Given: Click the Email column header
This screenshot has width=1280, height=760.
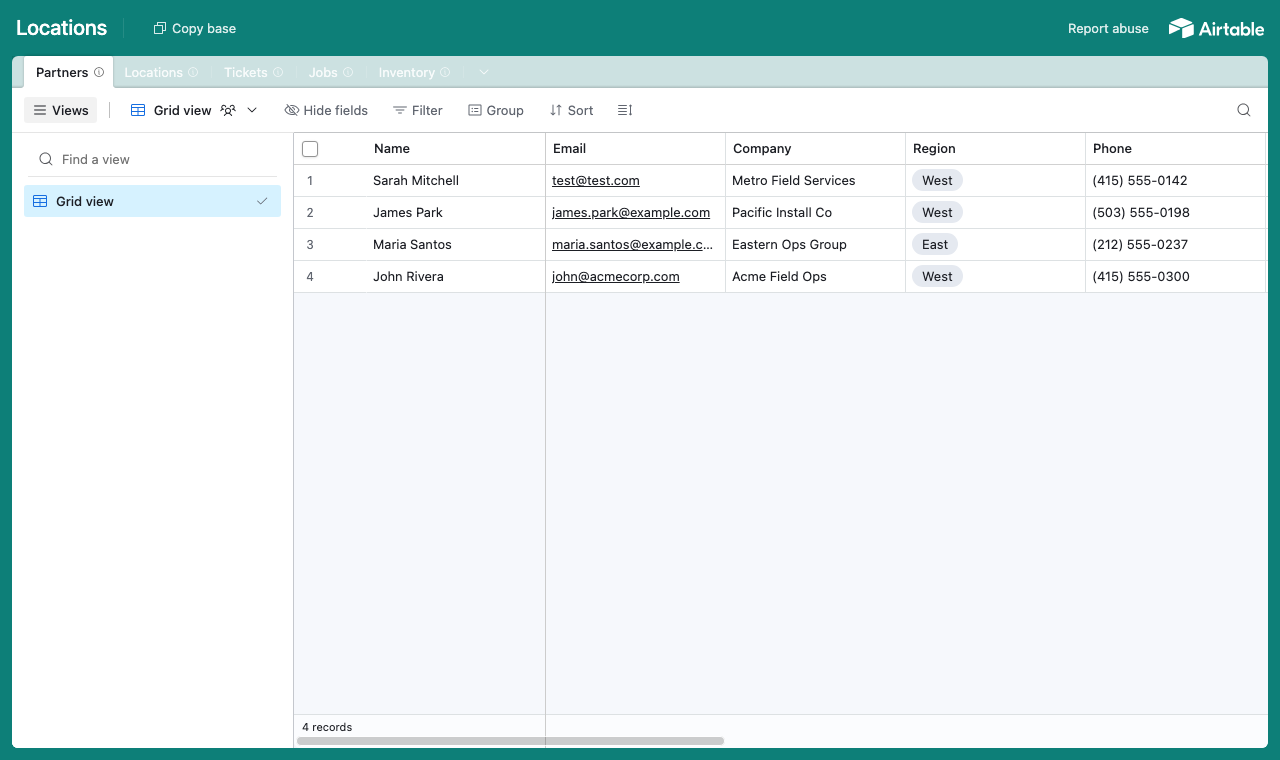Looking at the screenshot, I should point(635,148).
